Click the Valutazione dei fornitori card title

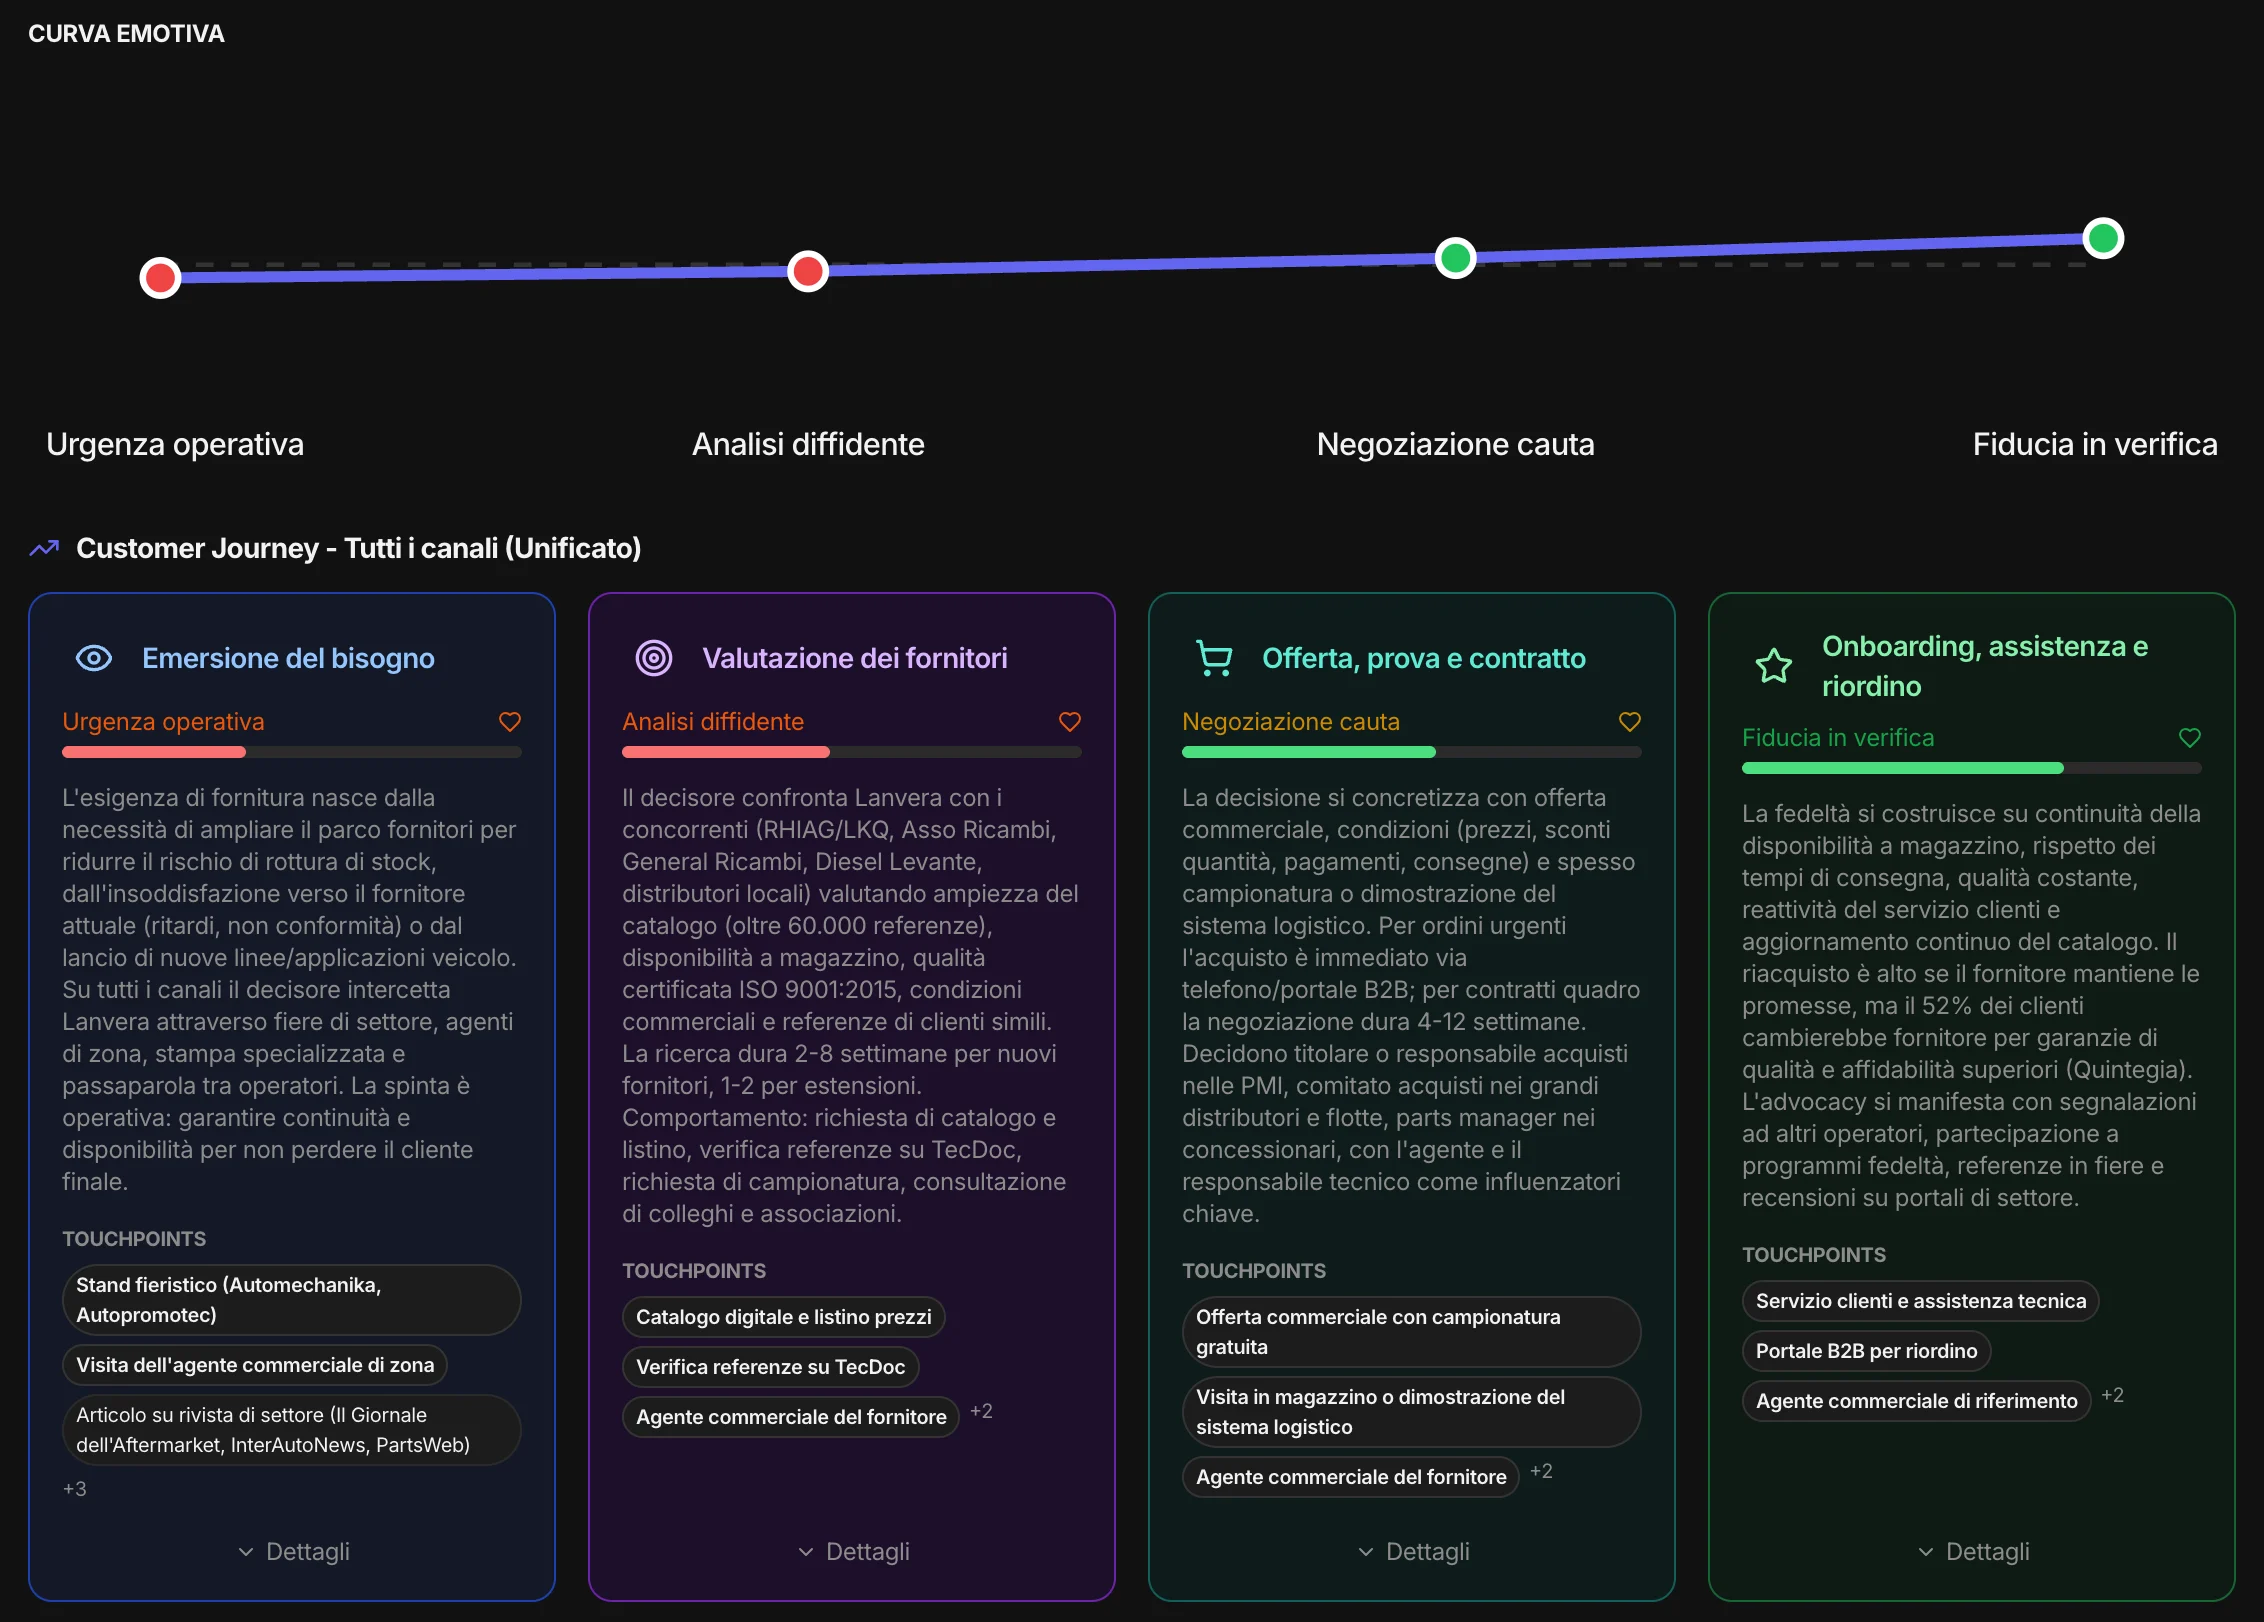point(855,658)
